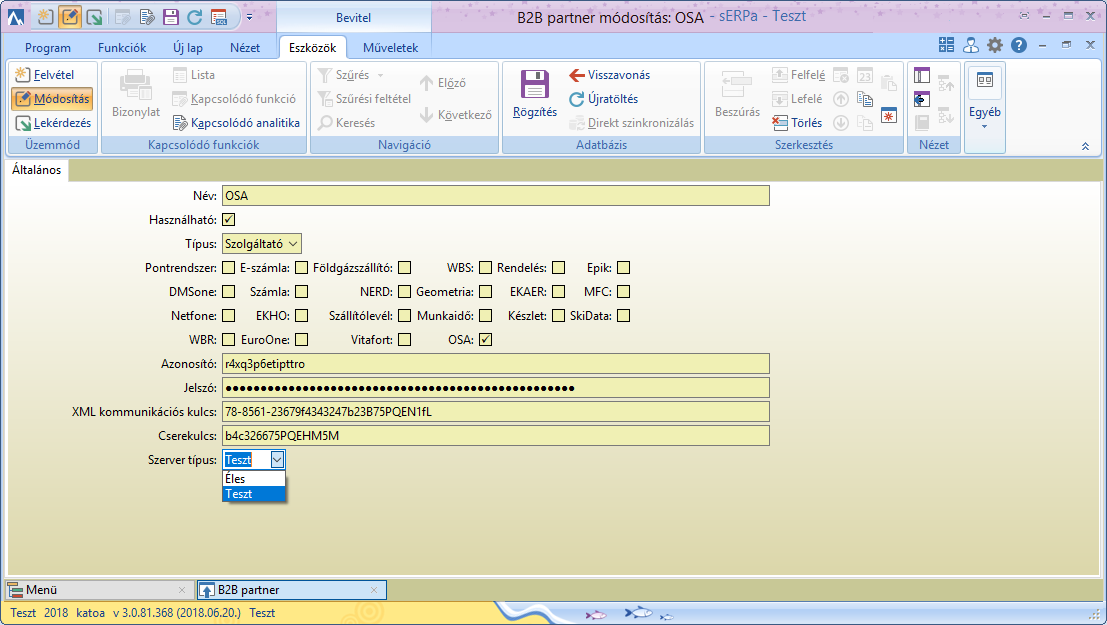Reload data with Újratöltés

tap(604, 99)
